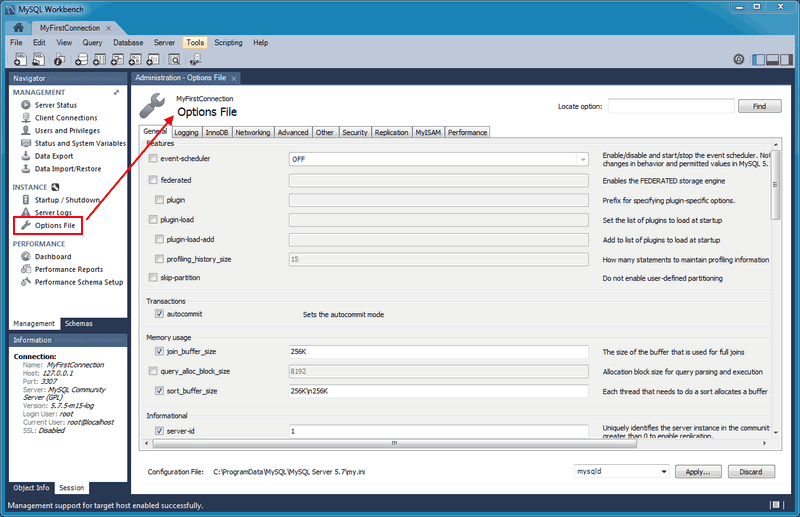The width and height of the screenshot is (800, 517).
Task: Click the horizontal scrollbar of options list
Action: coord(395,444)
